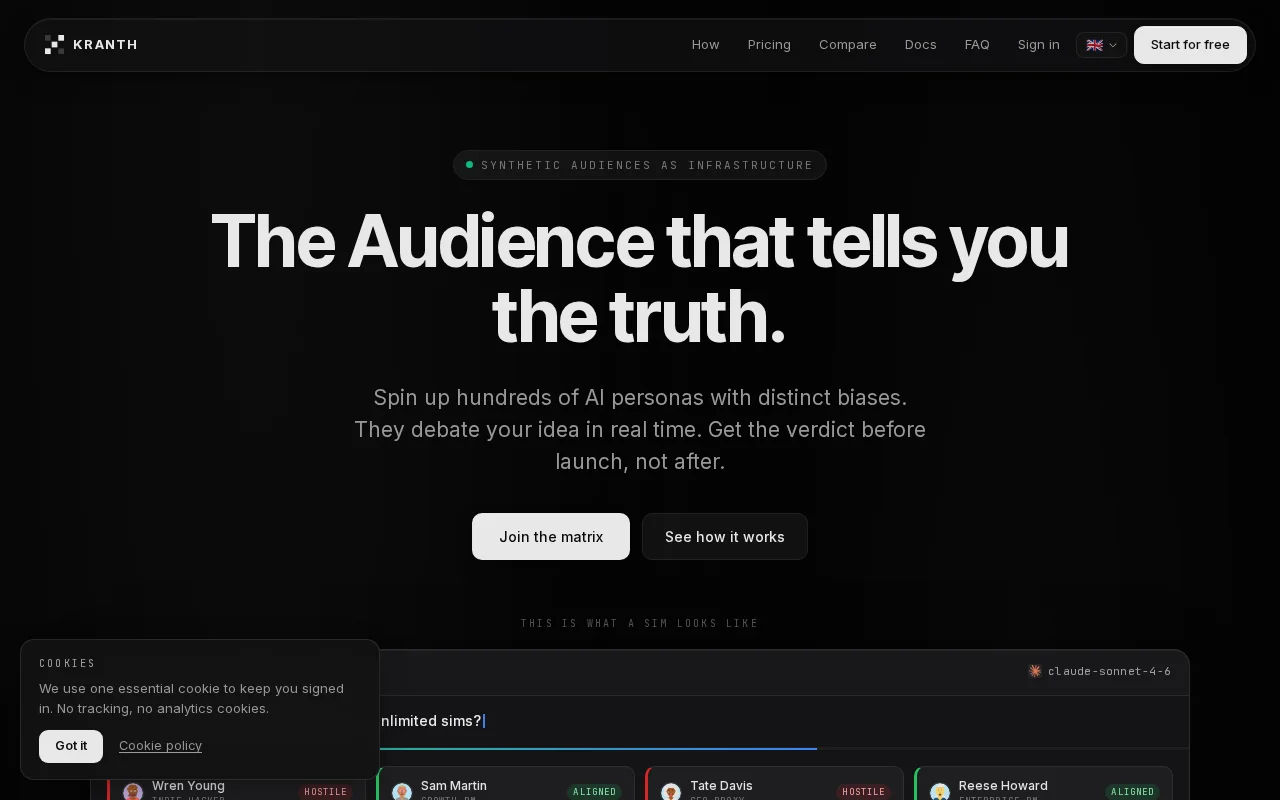Click Sign in in the header
1280x800 pixels.
click(x=1038, y=45)
